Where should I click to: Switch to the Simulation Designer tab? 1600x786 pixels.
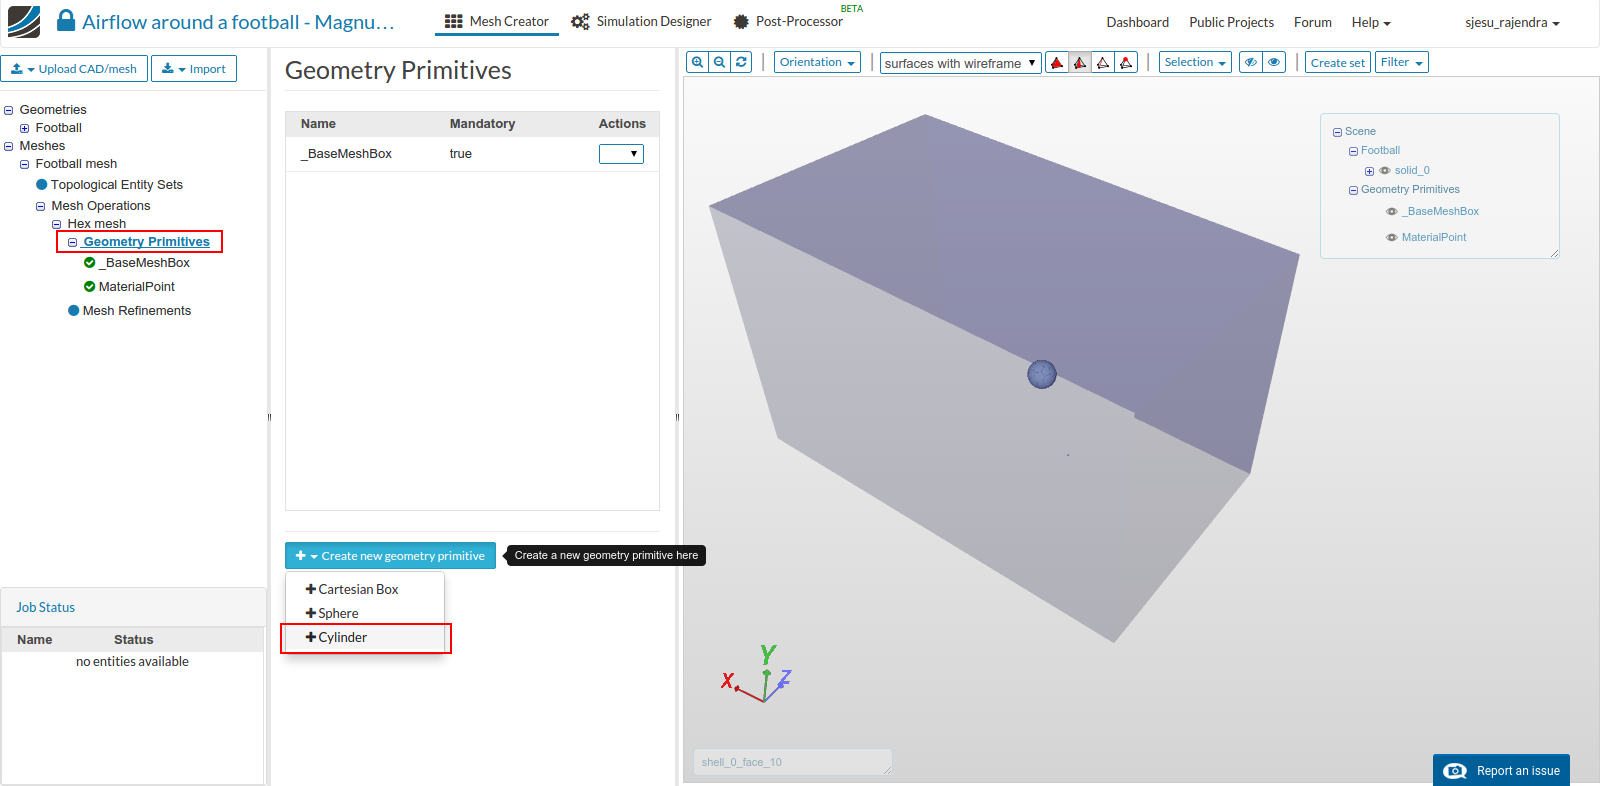[x=641, y=21]
